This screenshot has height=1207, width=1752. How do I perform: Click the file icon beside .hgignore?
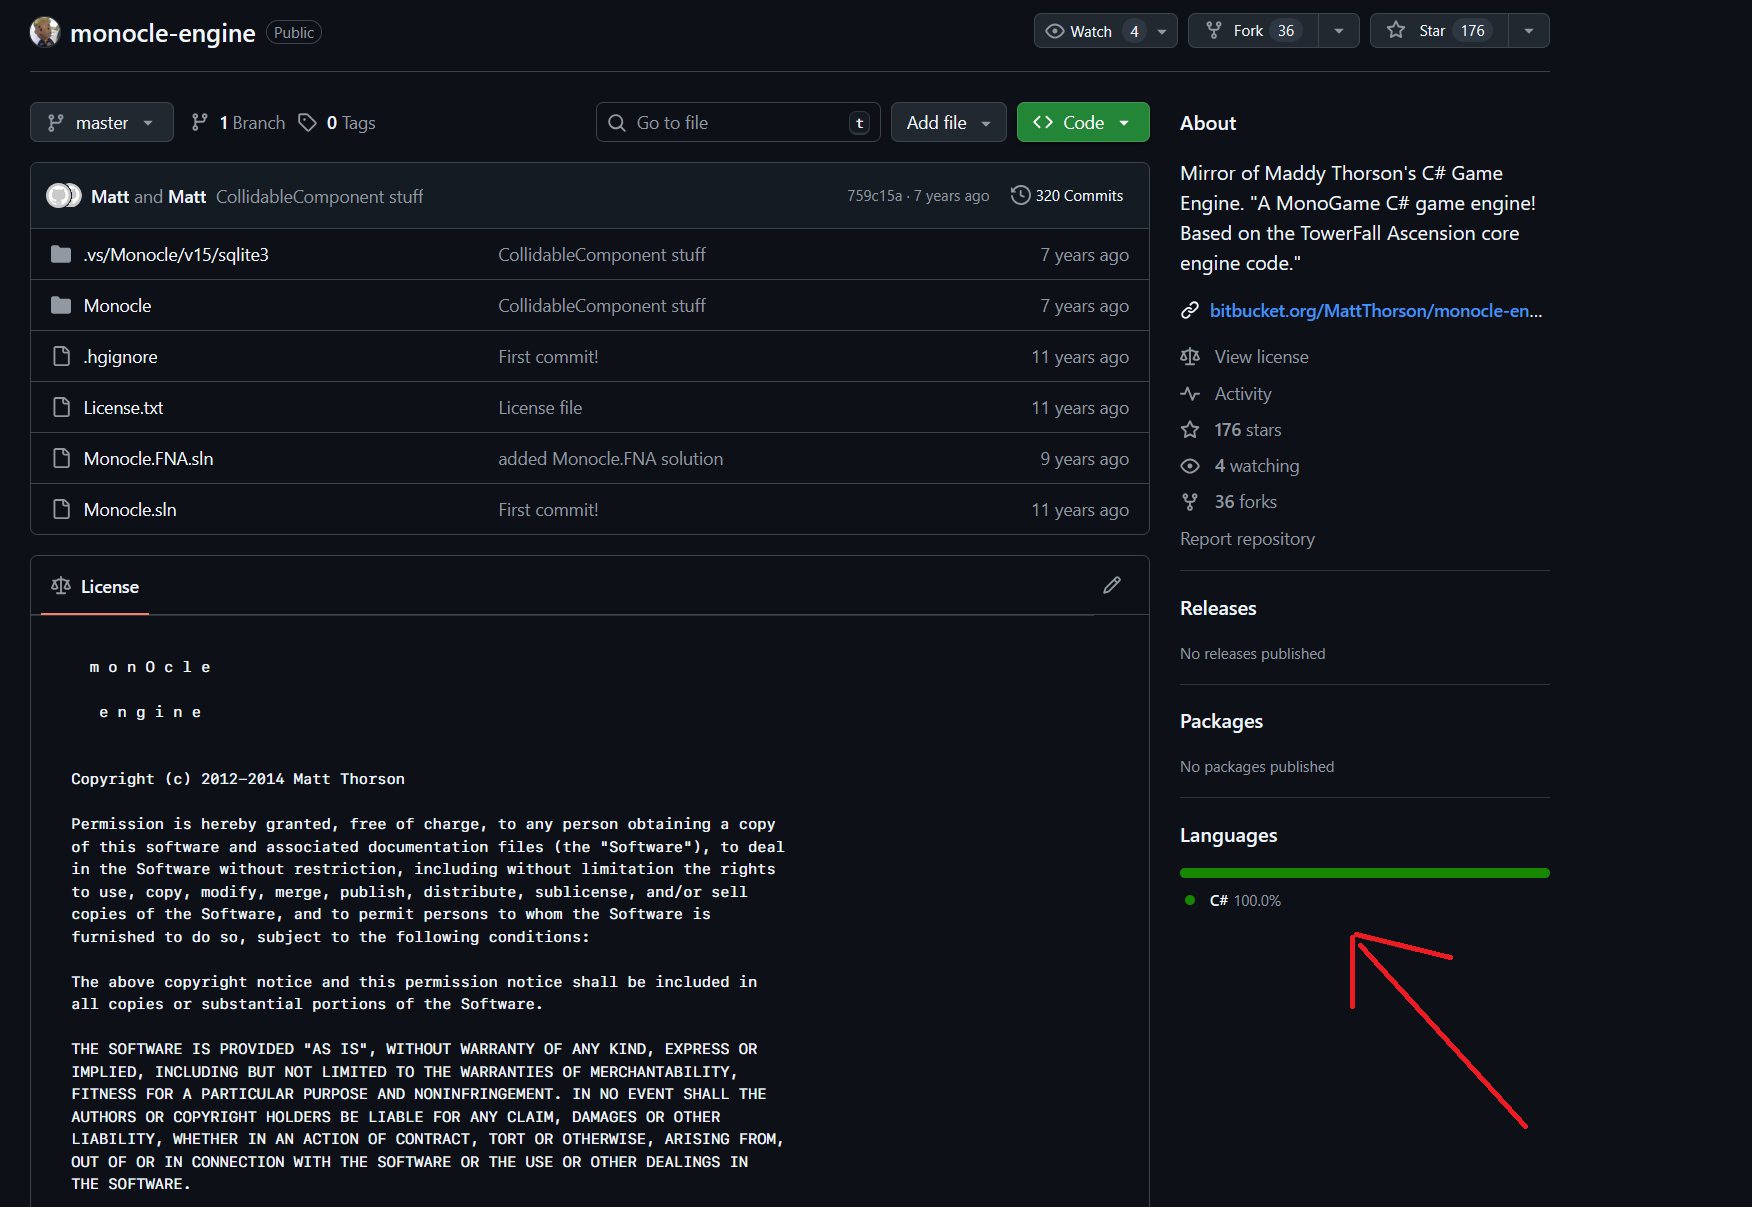(x=61, y=356)
